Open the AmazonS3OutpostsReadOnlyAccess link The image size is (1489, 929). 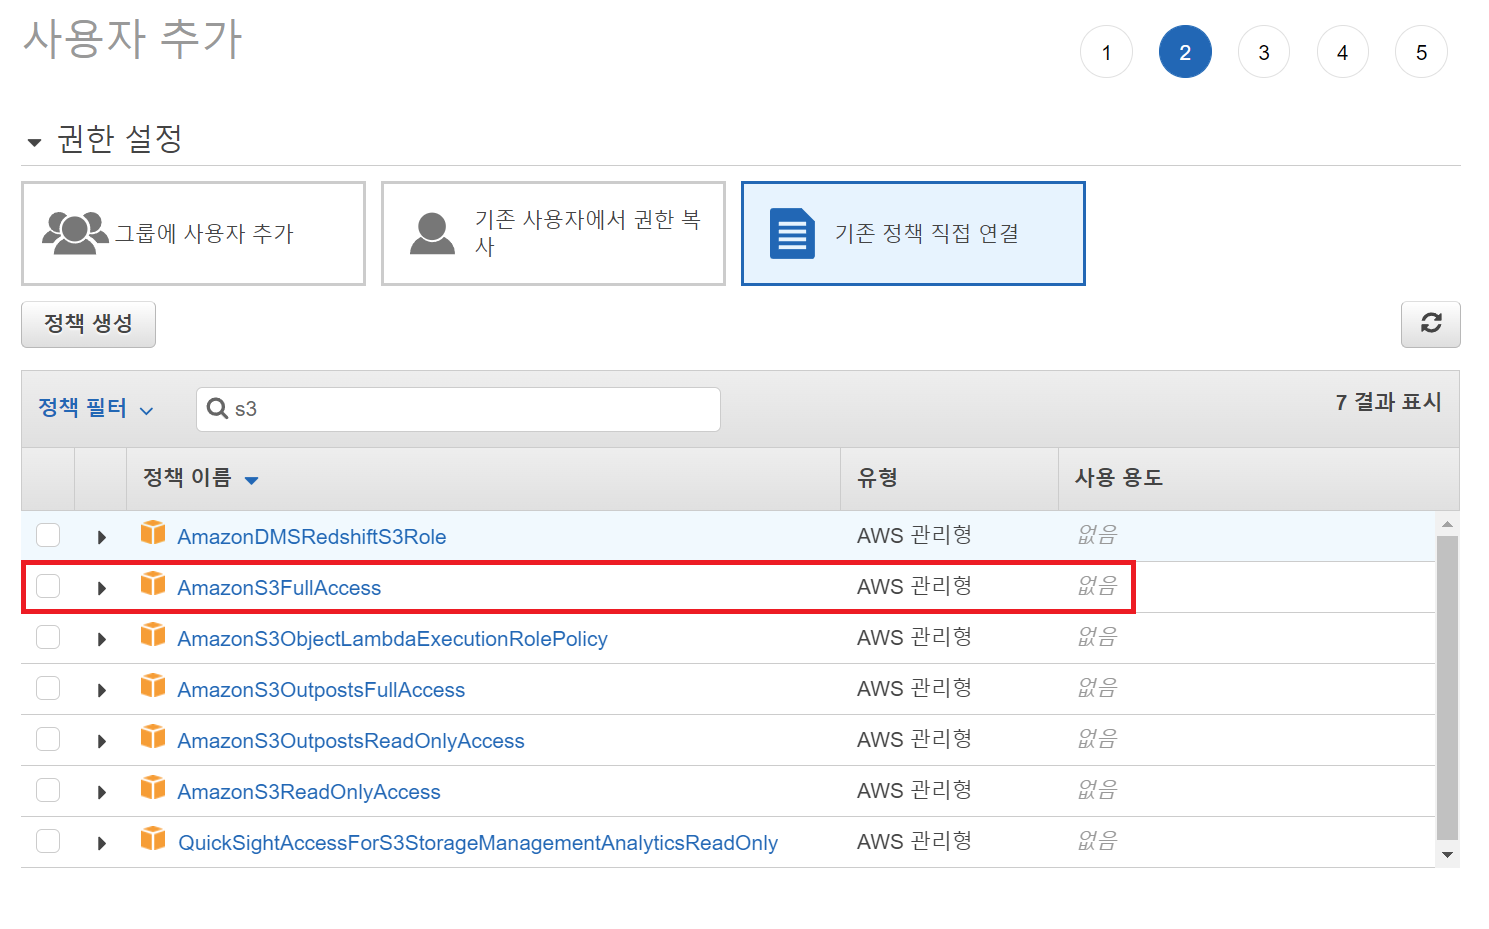click(351, 741)
